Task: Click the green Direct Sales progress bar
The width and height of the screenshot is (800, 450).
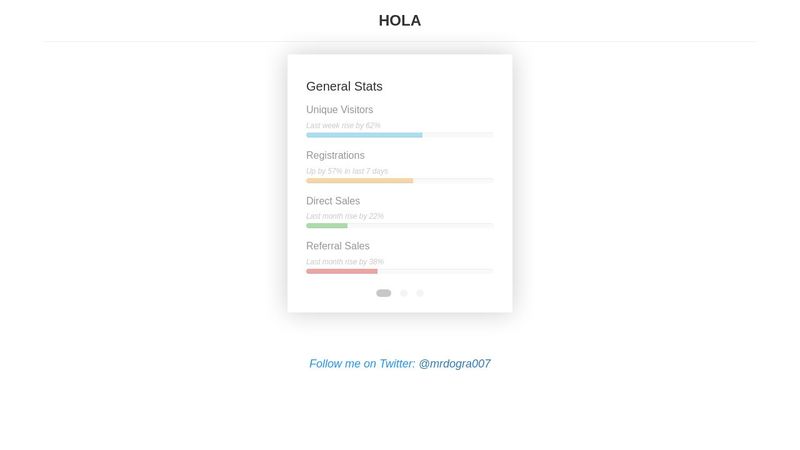Action: click(327, 226)
